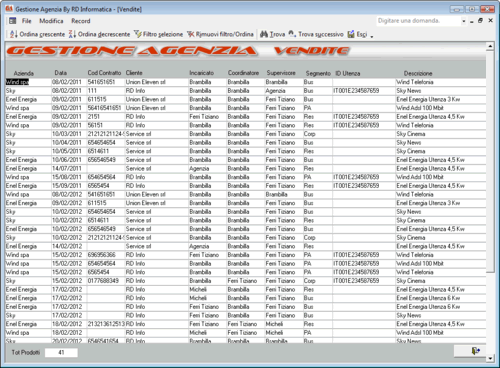This screenshot has width=500, height=368.
Task: Click the vertical scrollbar up arrow
Action: [x=490, y=46]
